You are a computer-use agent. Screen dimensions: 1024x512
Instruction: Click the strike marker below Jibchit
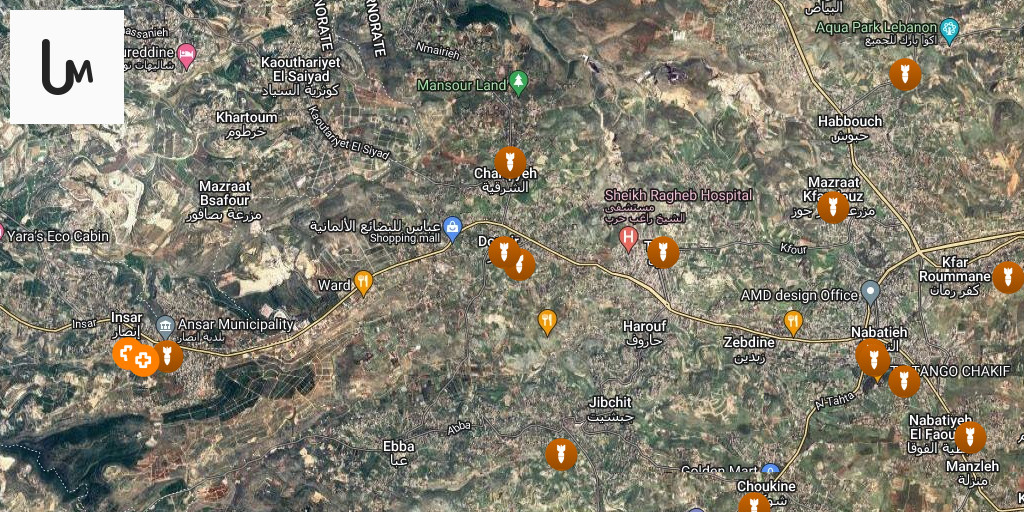(x=561, y=455)
